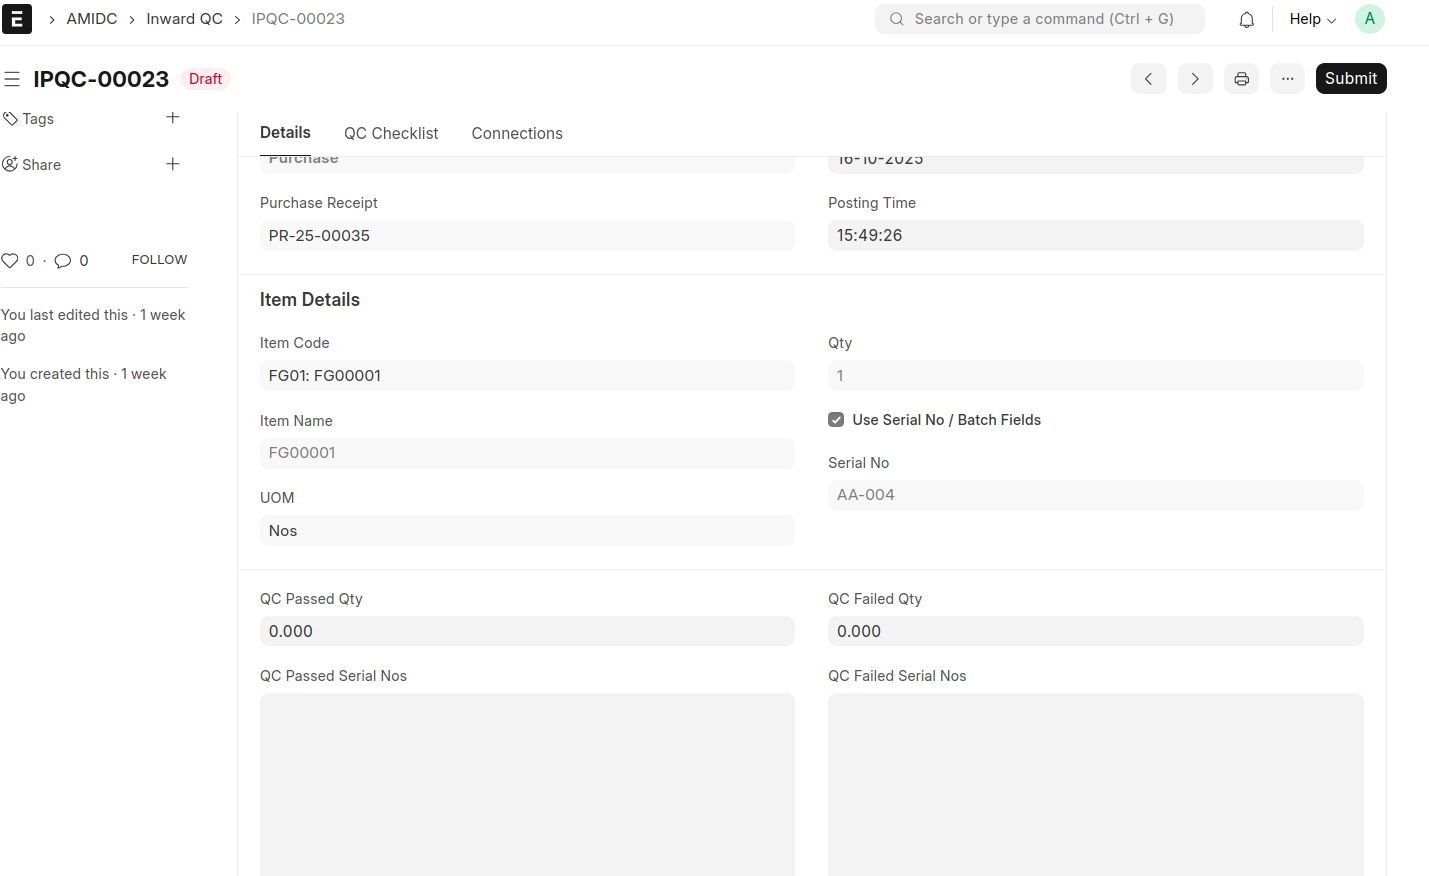This screenshot has height=876, width=1429.
Task: Switch to the QC Checklist tab
Action: [x=391, y=133]
